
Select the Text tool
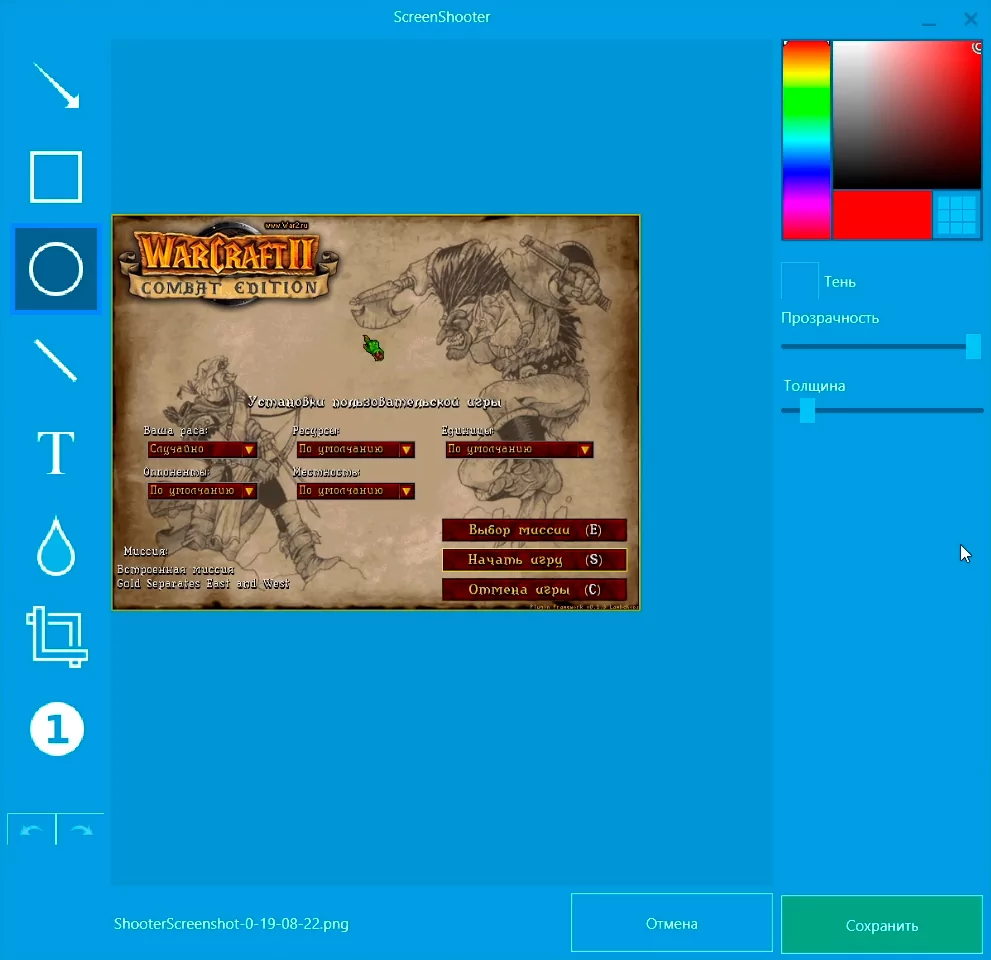[x=56, y=453]
